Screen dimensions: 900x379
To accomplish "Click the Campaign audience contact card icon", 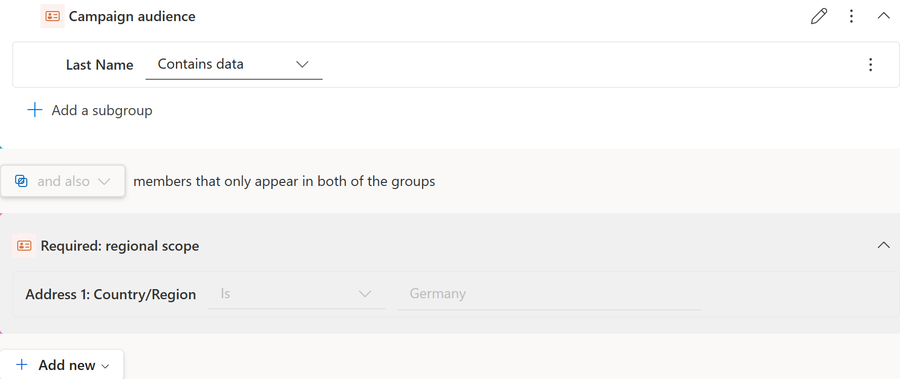I will click(52, 16).
